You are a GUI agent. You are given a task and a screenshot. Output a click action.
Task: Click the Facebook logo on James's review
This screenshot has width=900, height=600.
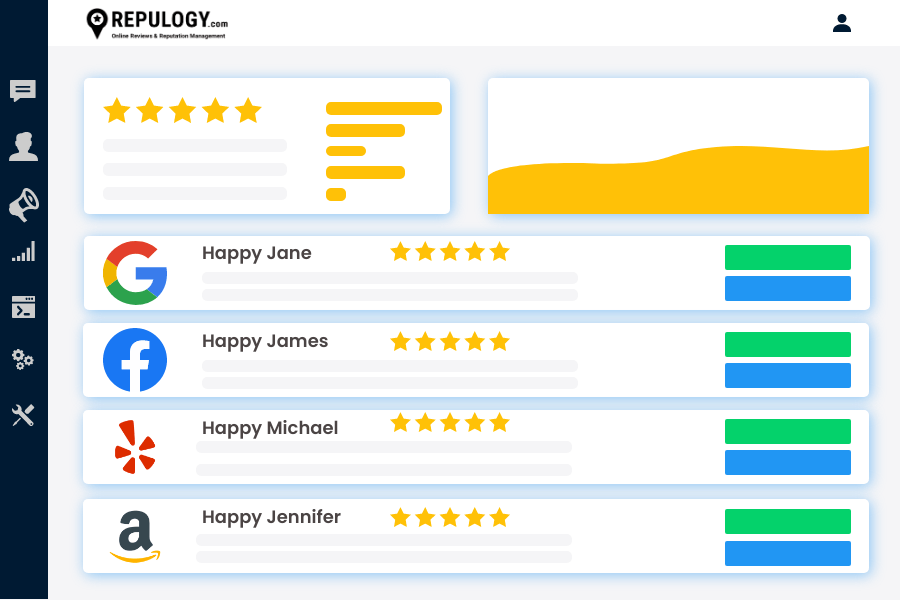click(135, 360)
